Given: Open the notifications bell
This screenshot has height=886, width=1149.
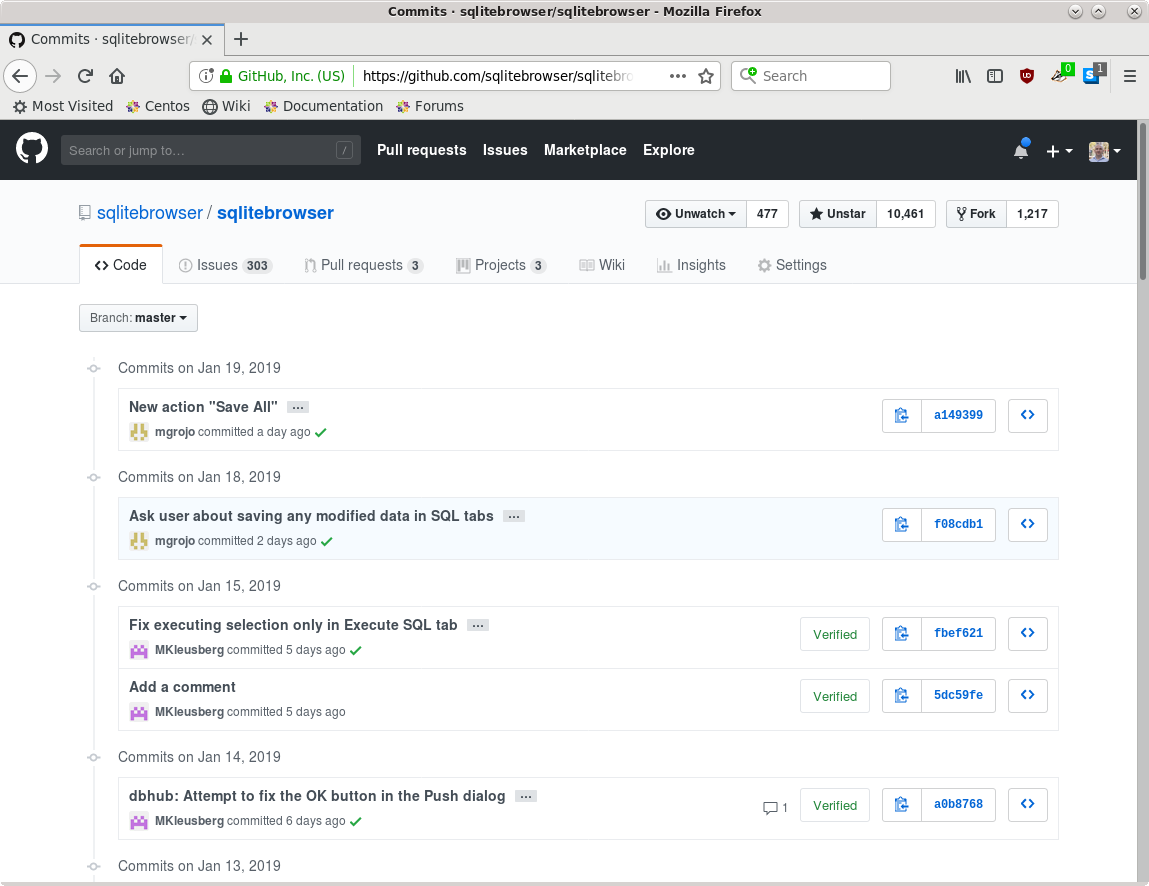Looking at the screenshot, I should click(x=1020, y=150).
